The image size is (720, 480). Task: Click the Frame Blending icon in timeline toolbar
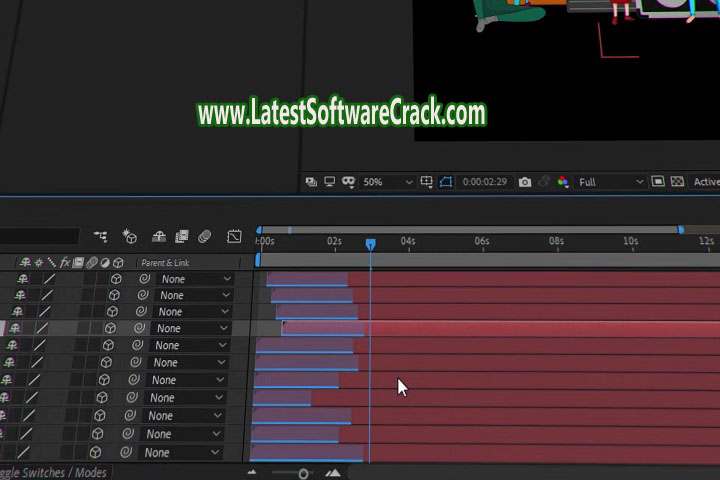(181, 237)
